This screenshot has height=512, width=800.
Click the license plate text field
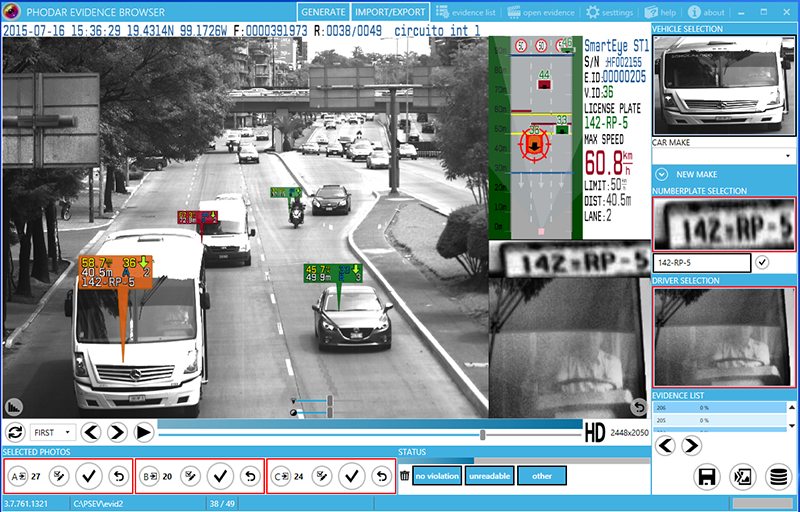click(702, 263)
